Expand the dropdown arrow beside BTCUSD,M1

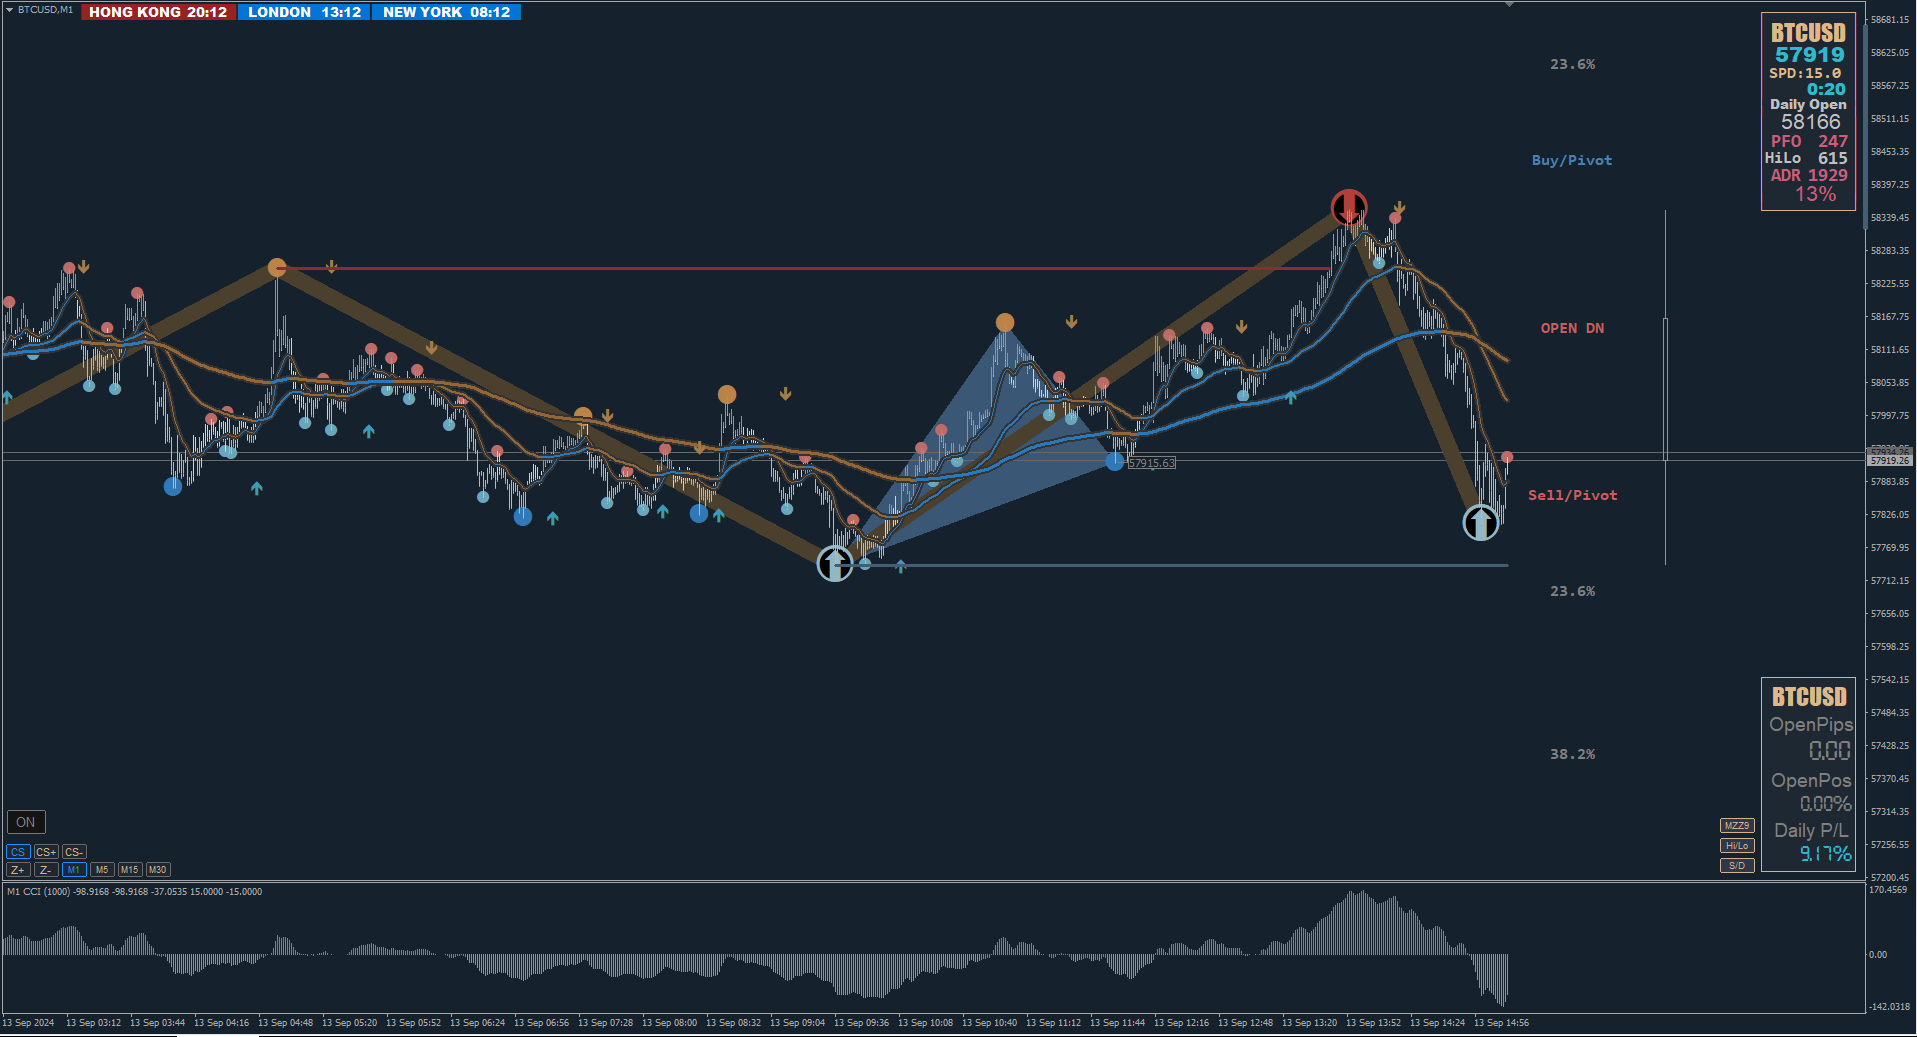tap(9, 9)
